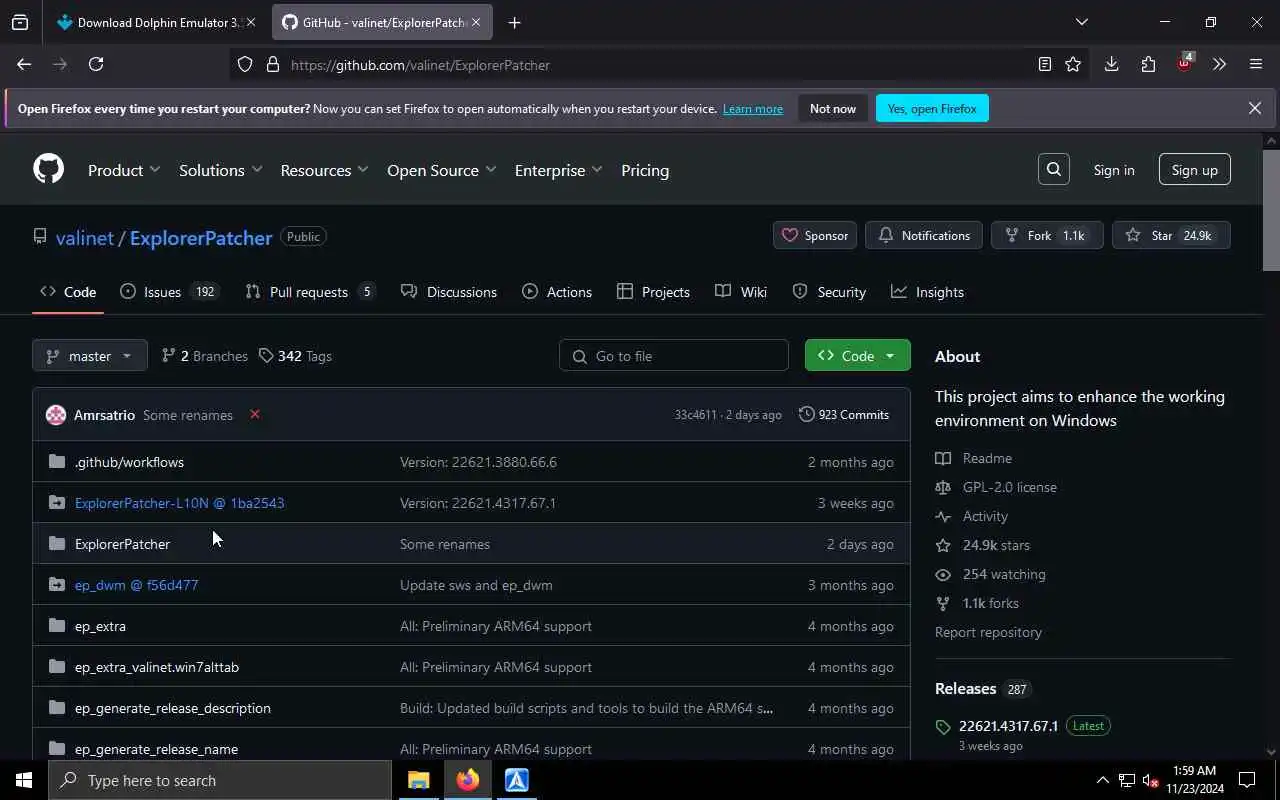Screen dimensions: 1280x800
Task: Go back with the browser back arrow
Action: click(24, 64)
